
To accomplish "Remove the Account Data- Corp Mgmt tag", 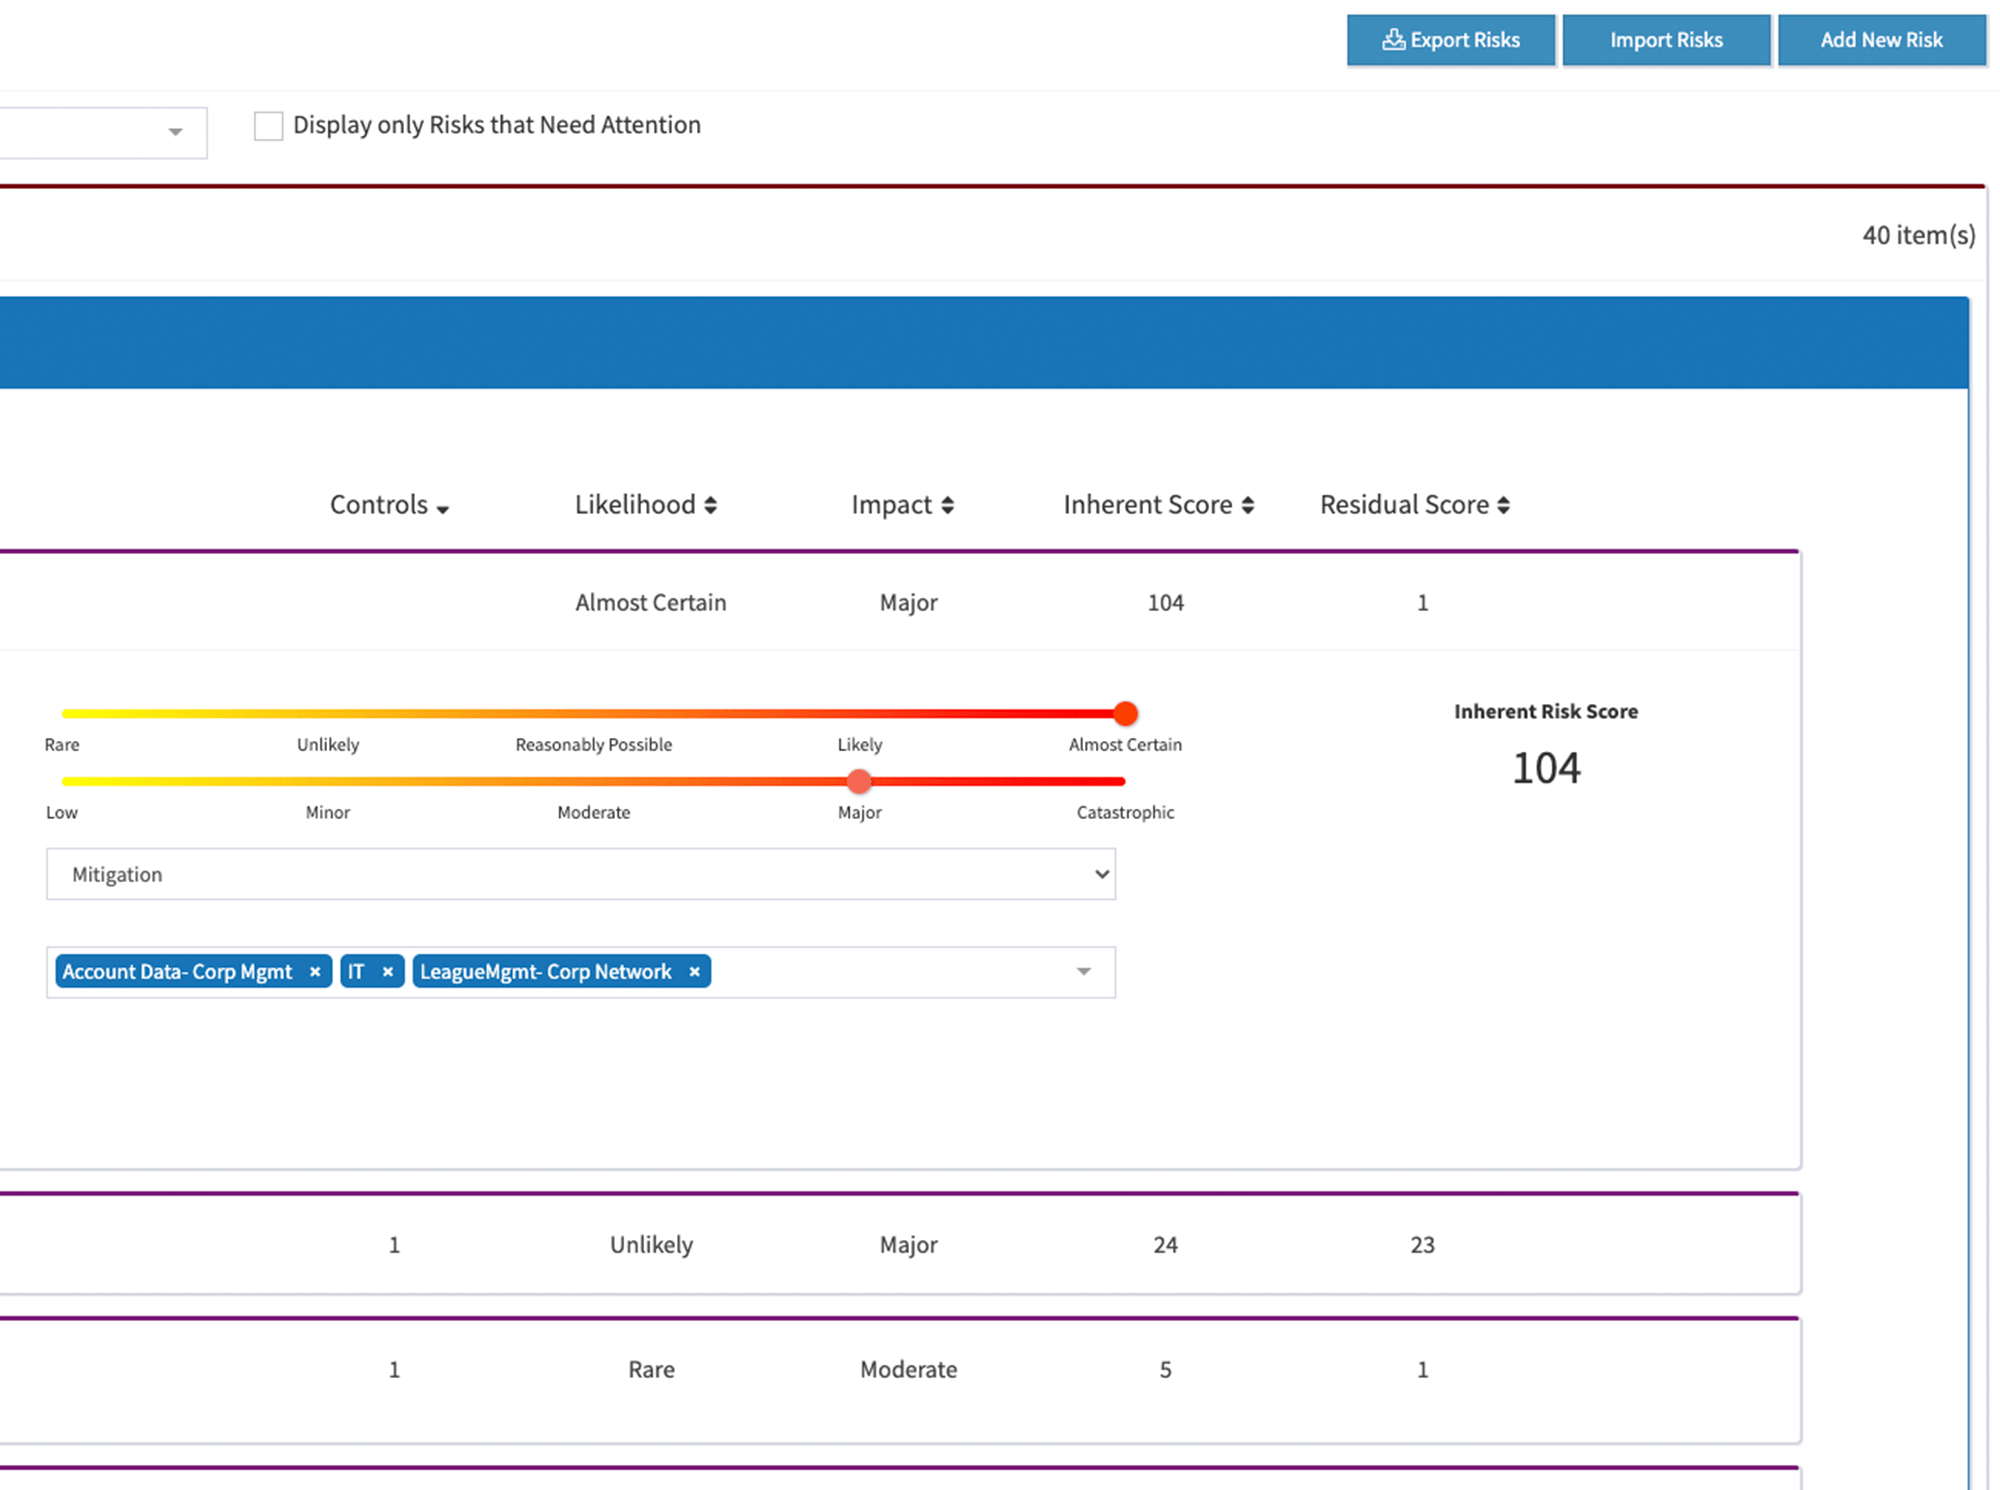I will click(315, 971).
